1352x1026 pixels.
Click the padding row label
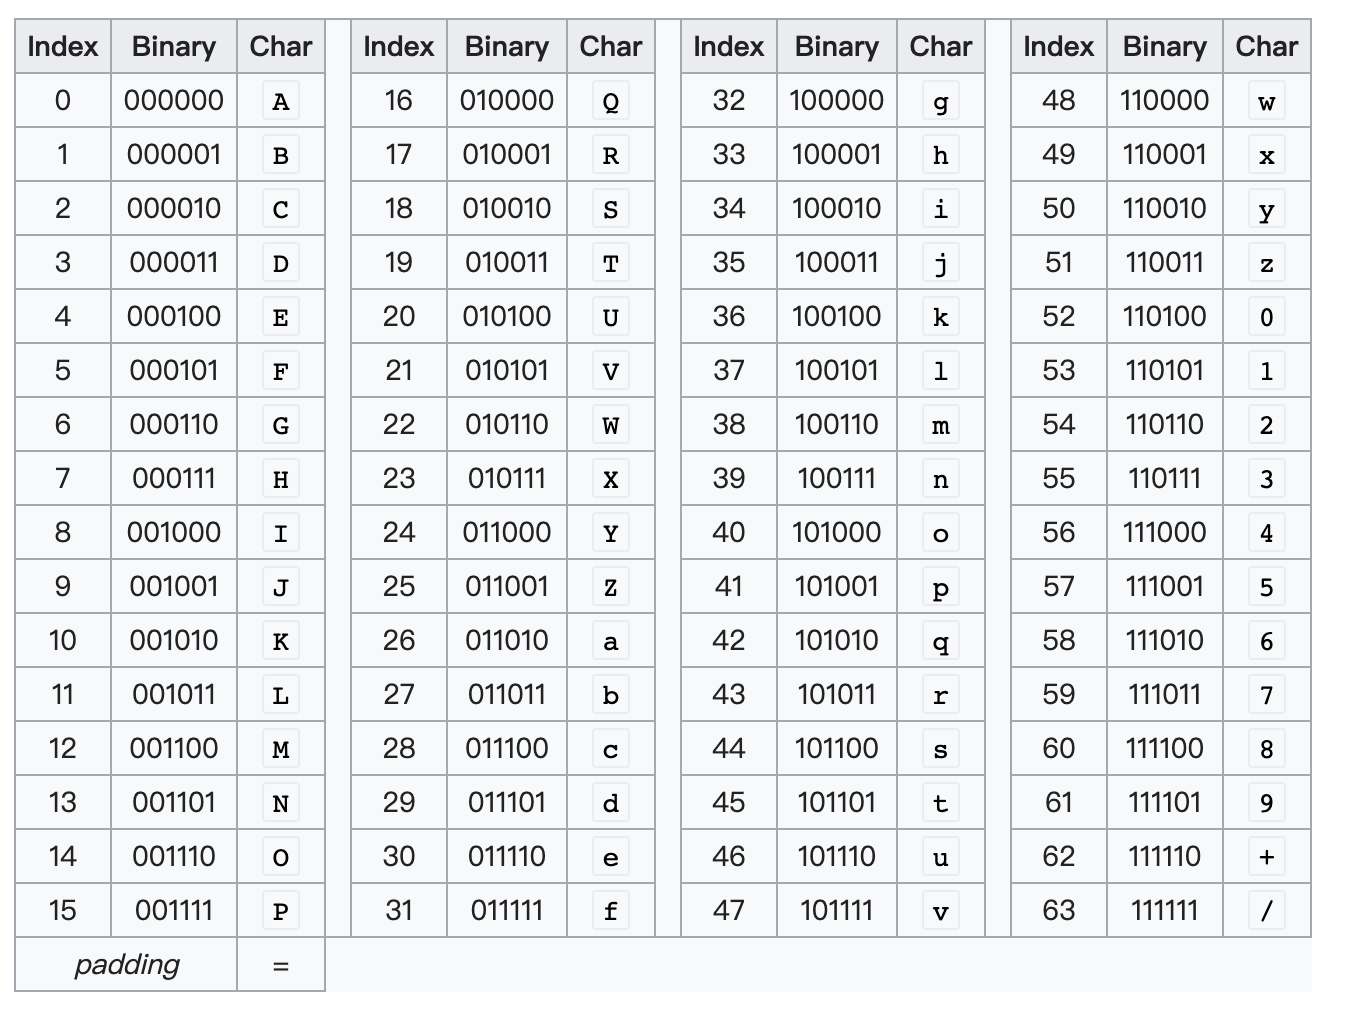125,964
